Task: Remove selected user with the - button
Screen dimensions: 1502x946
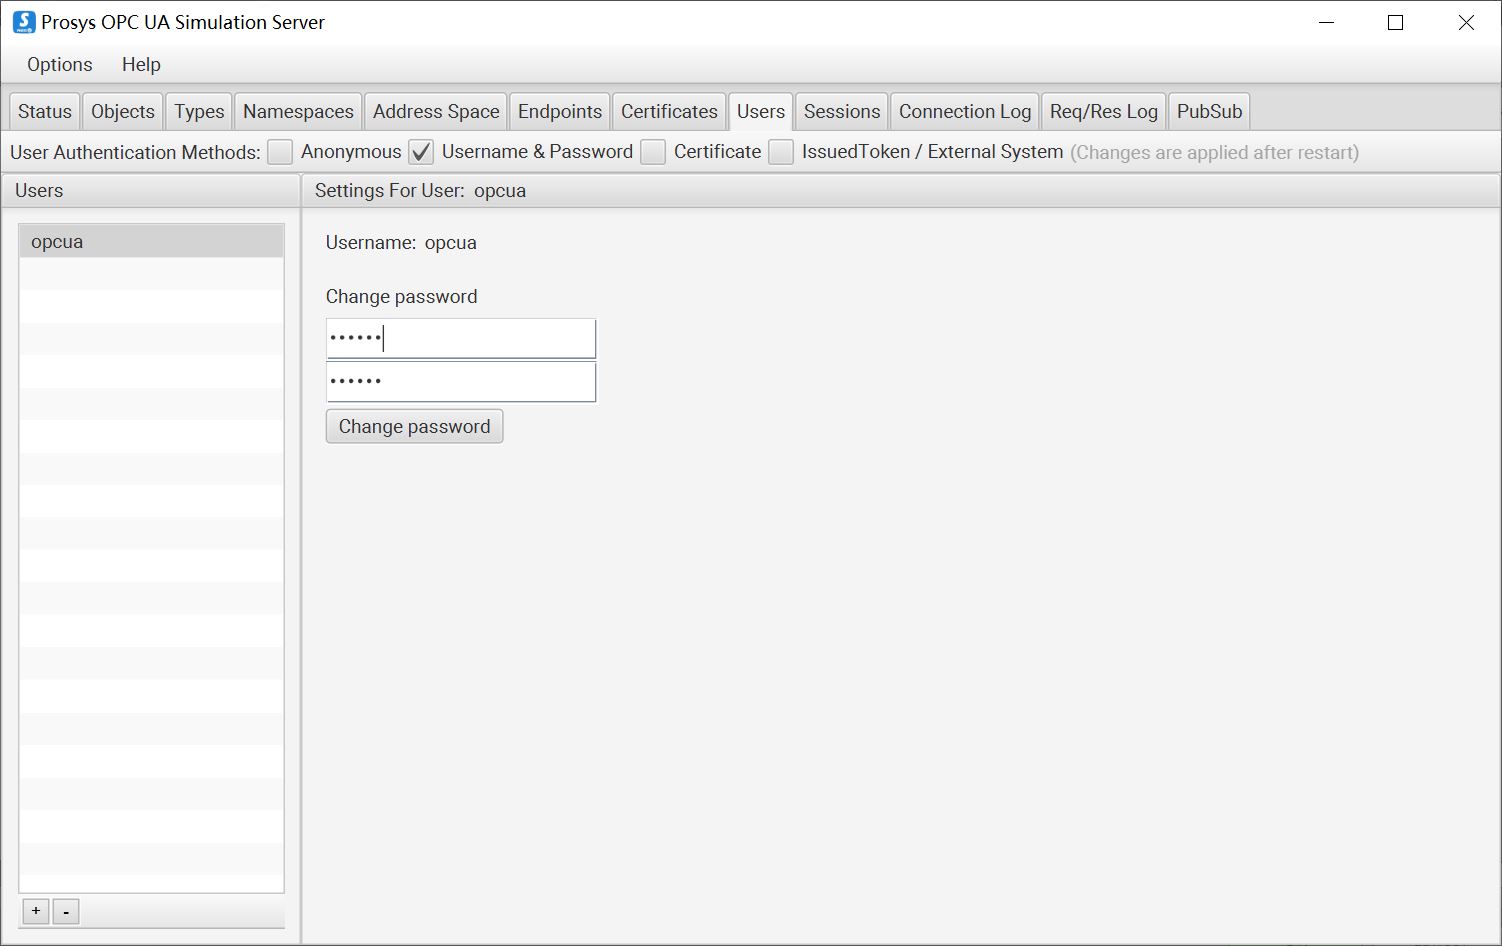Action: coord(66,911)
